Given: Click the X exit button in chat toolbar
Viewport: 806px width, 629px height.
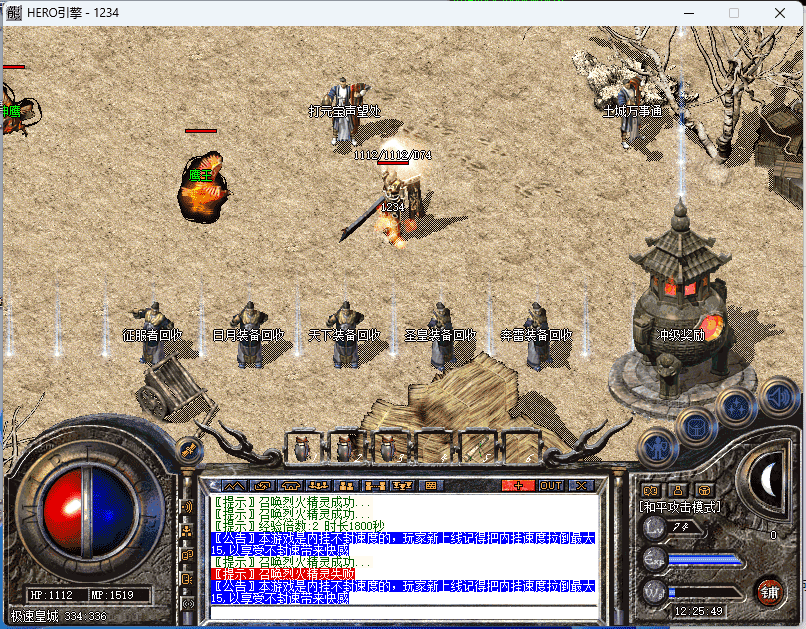Looking at the screenshot, I should pyautogui.click(x=581, y=486).
